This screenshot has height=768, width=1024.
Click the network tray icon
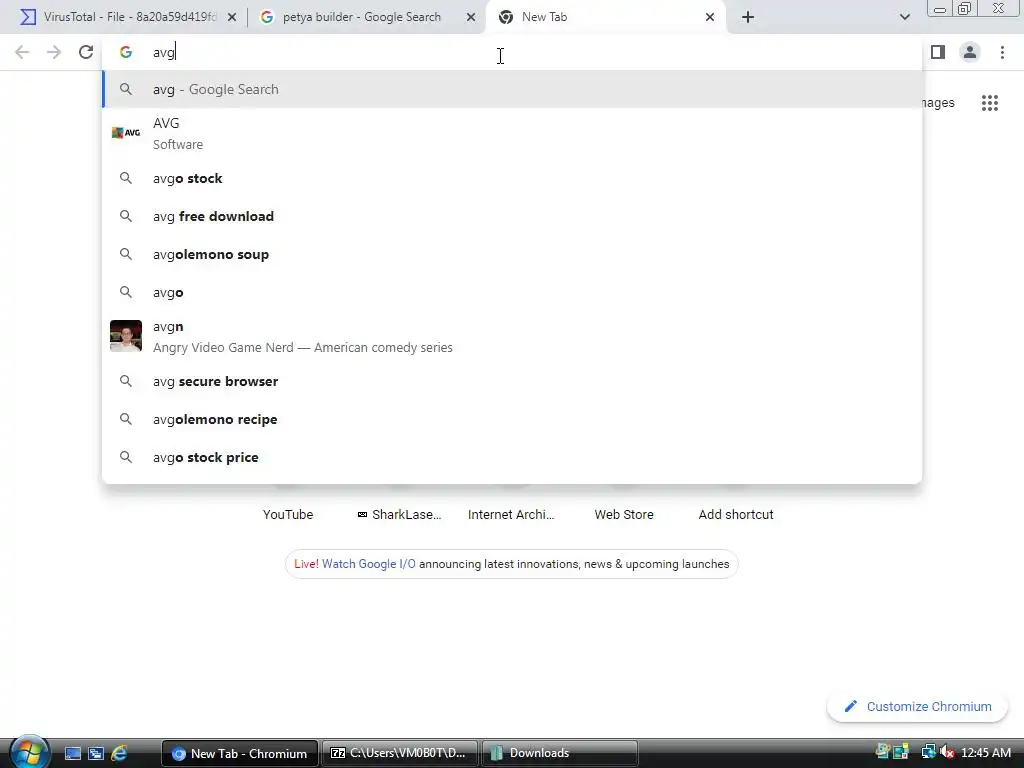tap(928, 752)
